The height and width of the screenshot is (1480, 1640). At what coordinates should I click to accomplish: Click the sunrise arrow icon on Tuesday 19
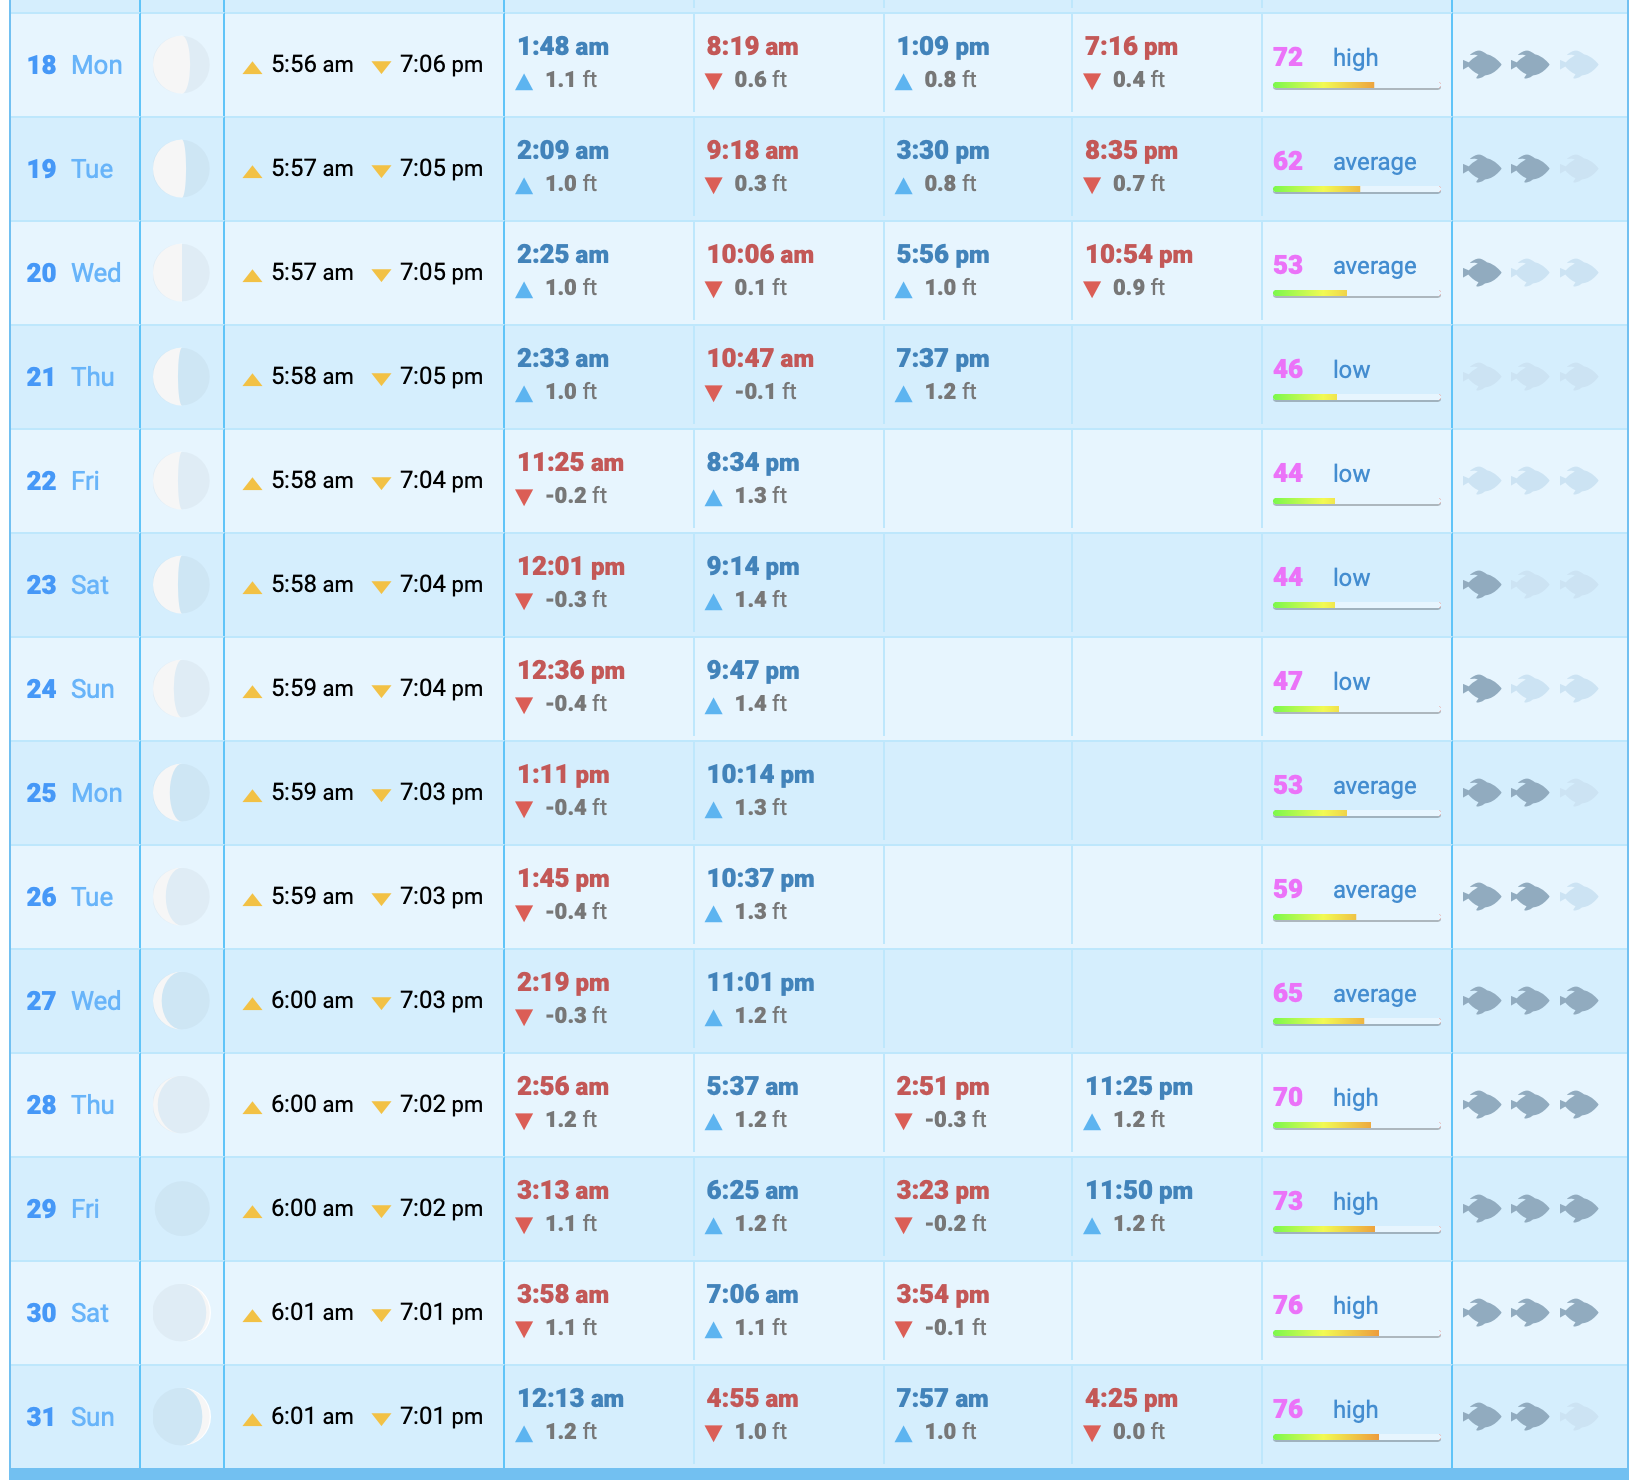(253, 171)
